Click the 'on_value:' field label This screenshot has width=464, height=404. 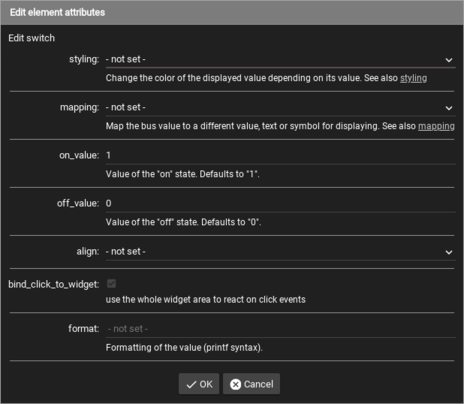(79, 155)
